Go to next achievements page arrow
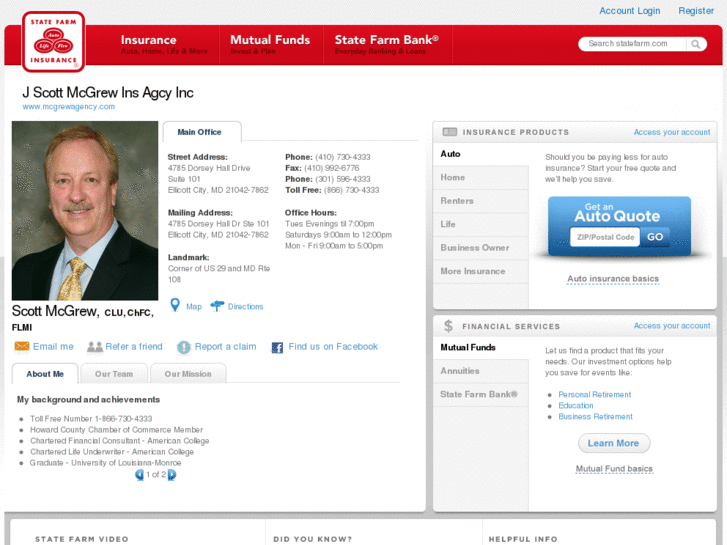The width and height of the screenshot is (727, 545). pyautogui.click(x=172, y=474)
